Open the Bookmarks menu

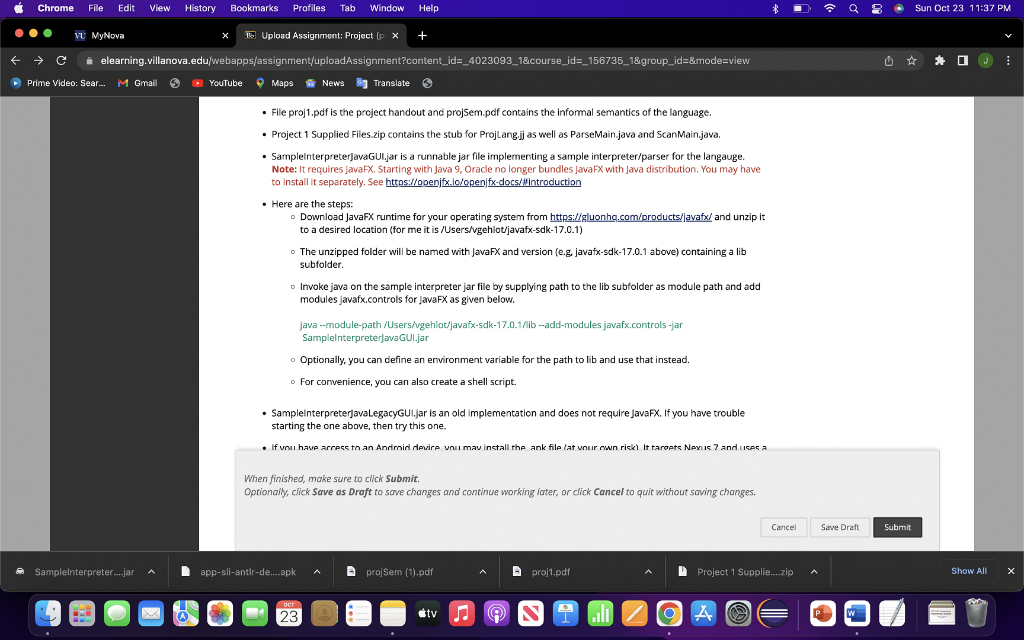click(254, 8)
